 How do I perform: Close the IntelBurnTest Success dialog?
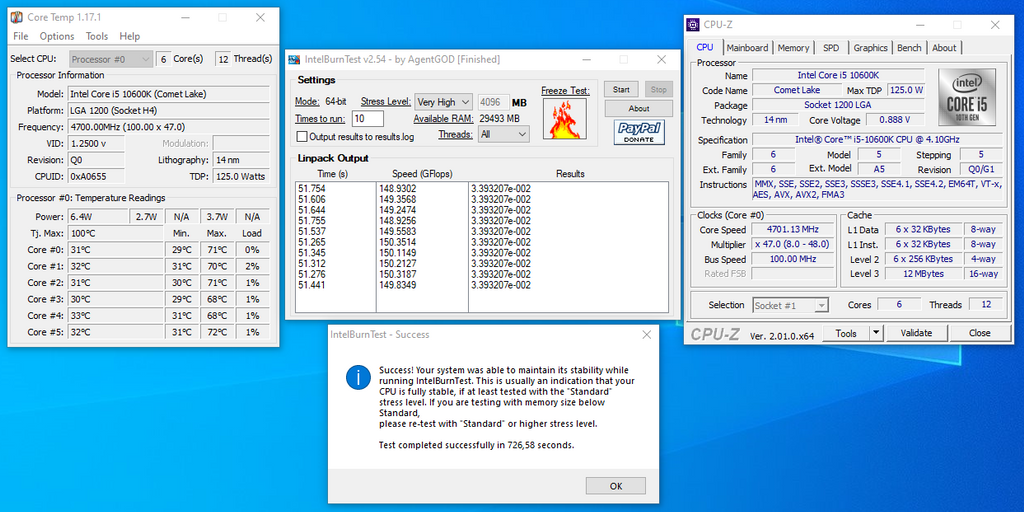[647, 335]
